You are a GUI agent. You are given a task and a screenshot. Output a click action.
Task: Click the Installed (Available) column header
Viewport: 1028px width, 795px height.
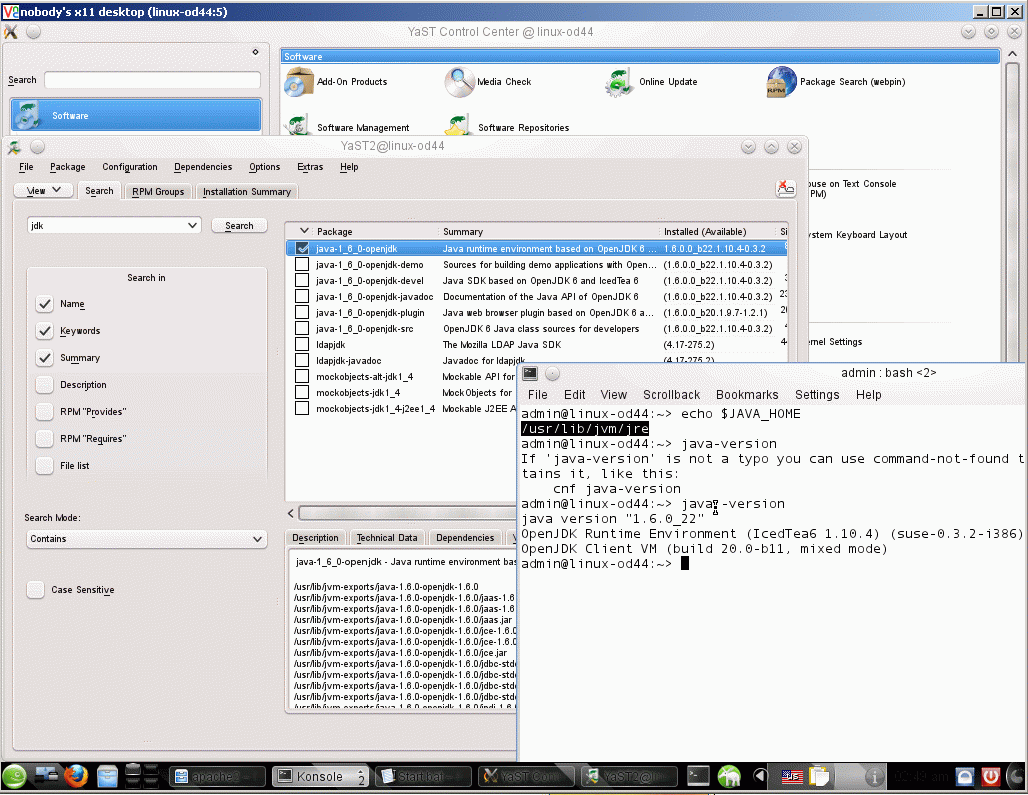click(705, 231)
